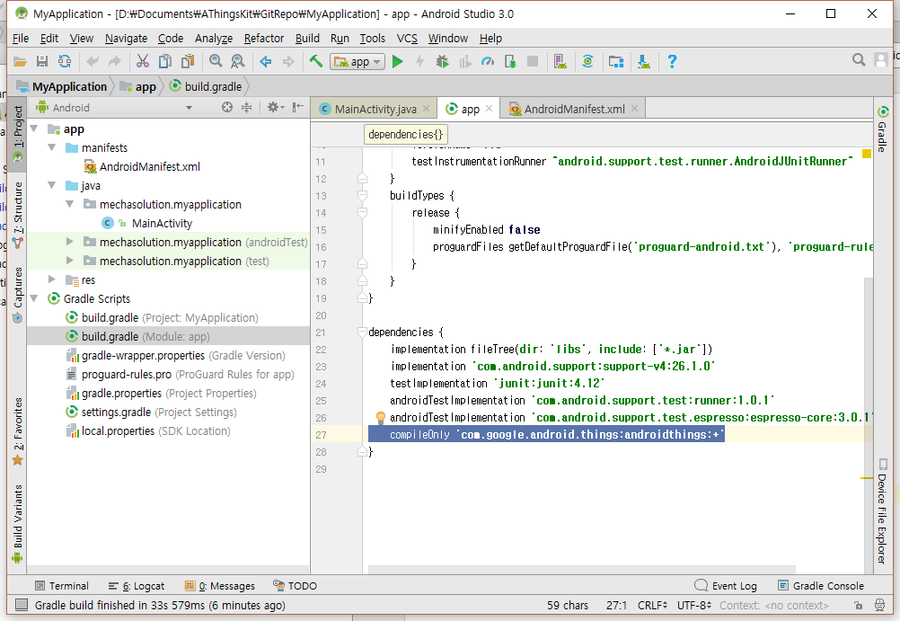Screen dimensions: 900x621
Task: Click the Copy icon in toolbar
Action: [x=165, y=61]
